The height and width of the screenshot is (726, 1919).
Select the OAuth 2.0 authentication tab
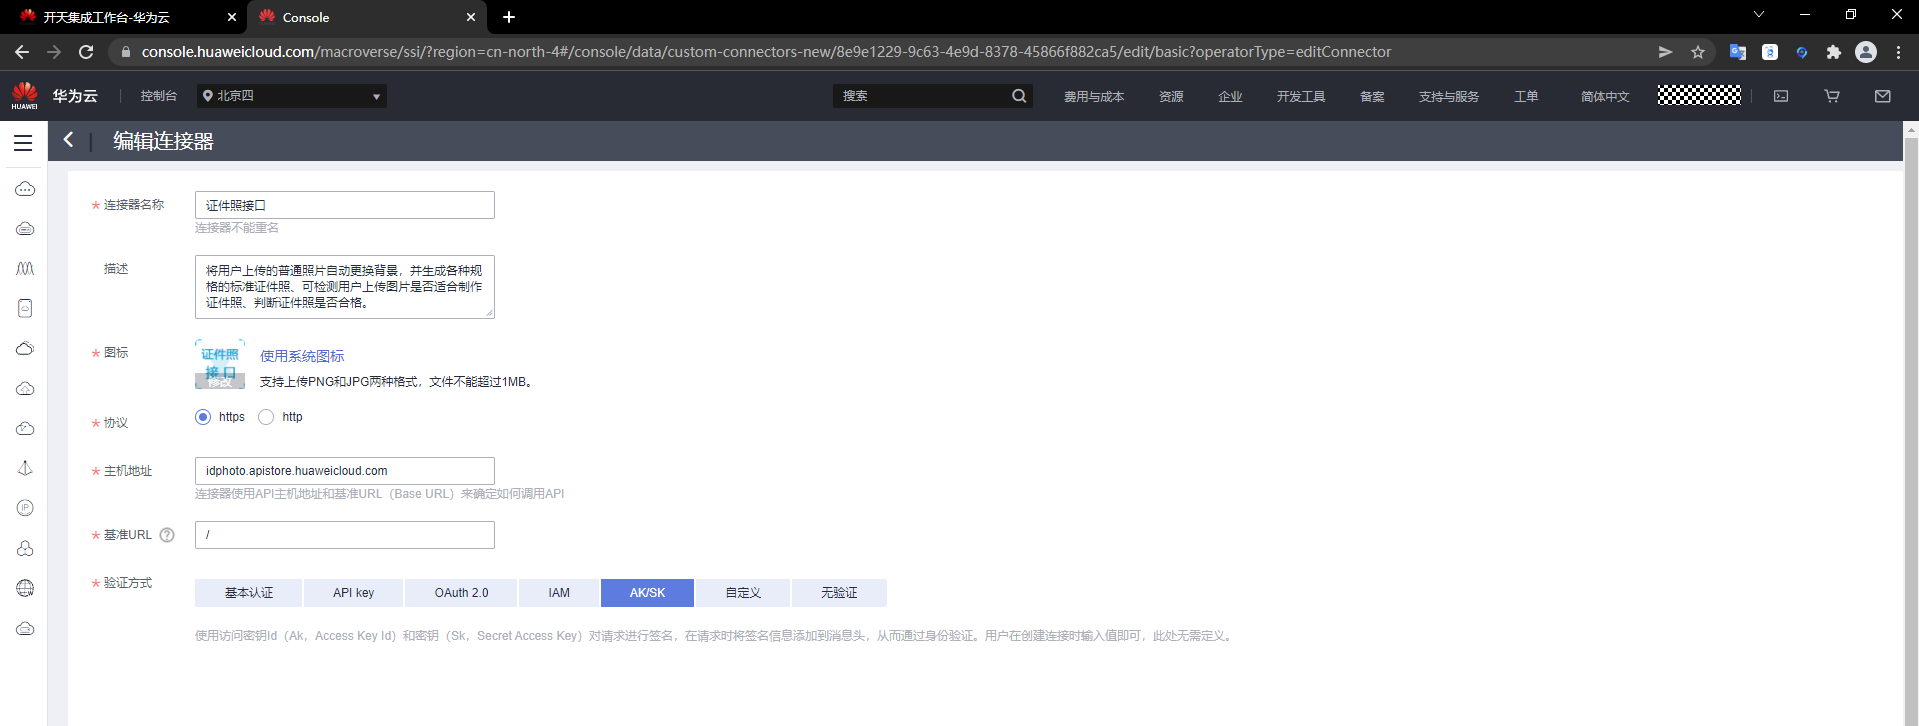pos(461,593)
